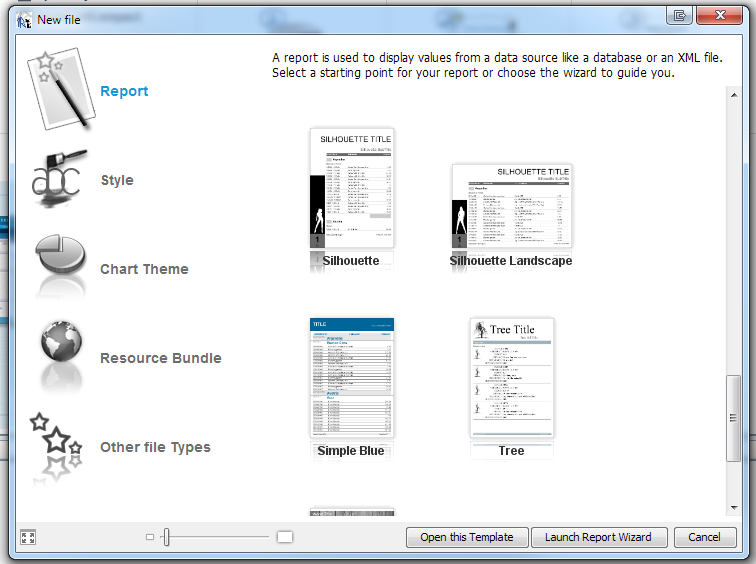Image resolution: width=756 pixels, height=564 pixels.
Task: Click the Cancel button
Action: (x=704, y=537)
